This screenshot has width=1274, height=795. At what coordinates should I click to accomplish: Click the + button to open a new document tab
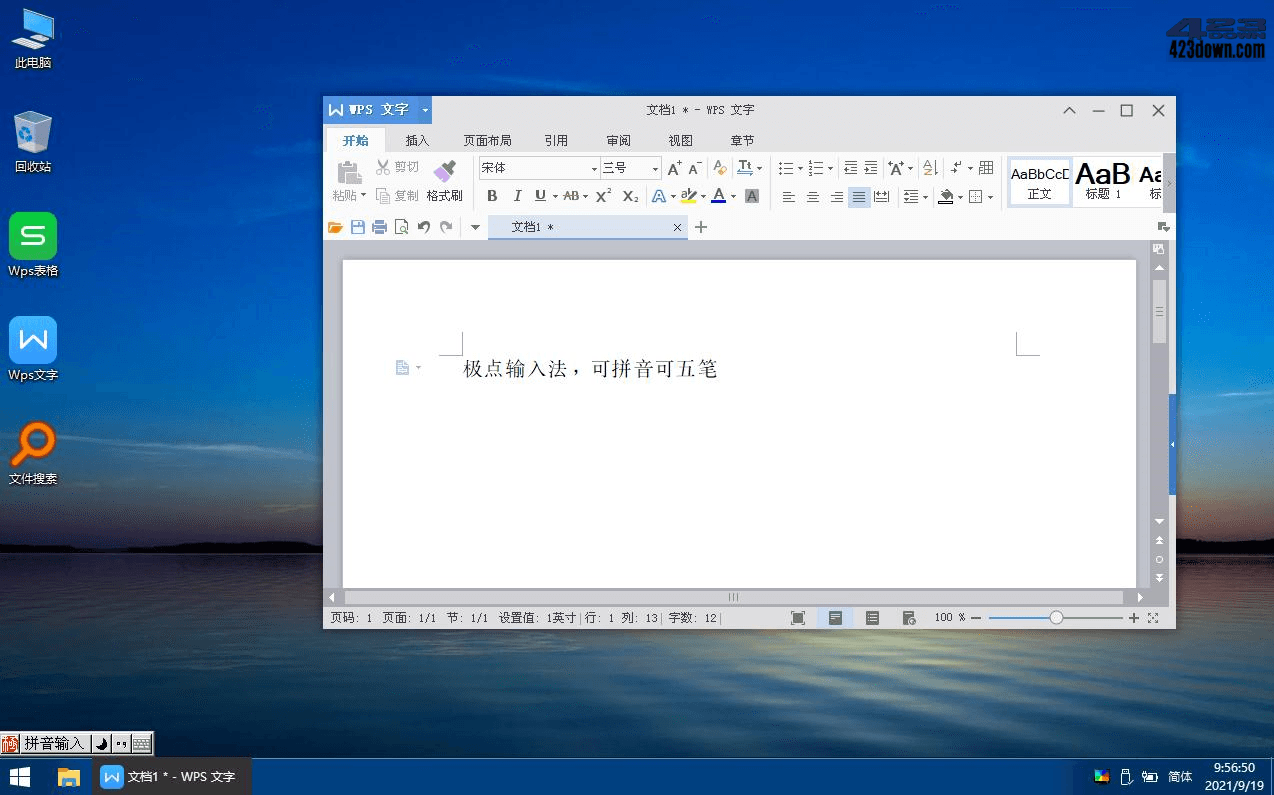click(700, 227)
